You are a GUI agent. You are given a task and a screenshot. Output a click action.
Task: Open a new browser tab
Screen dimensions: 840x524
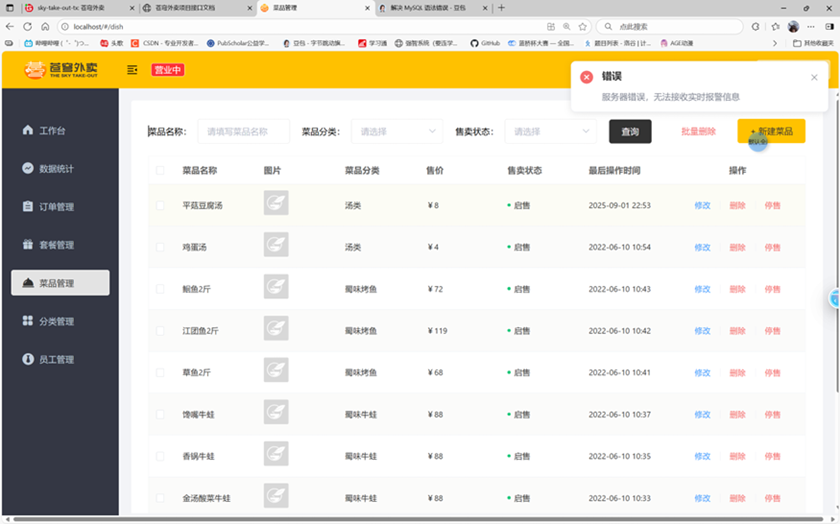[x=501, y=8]
